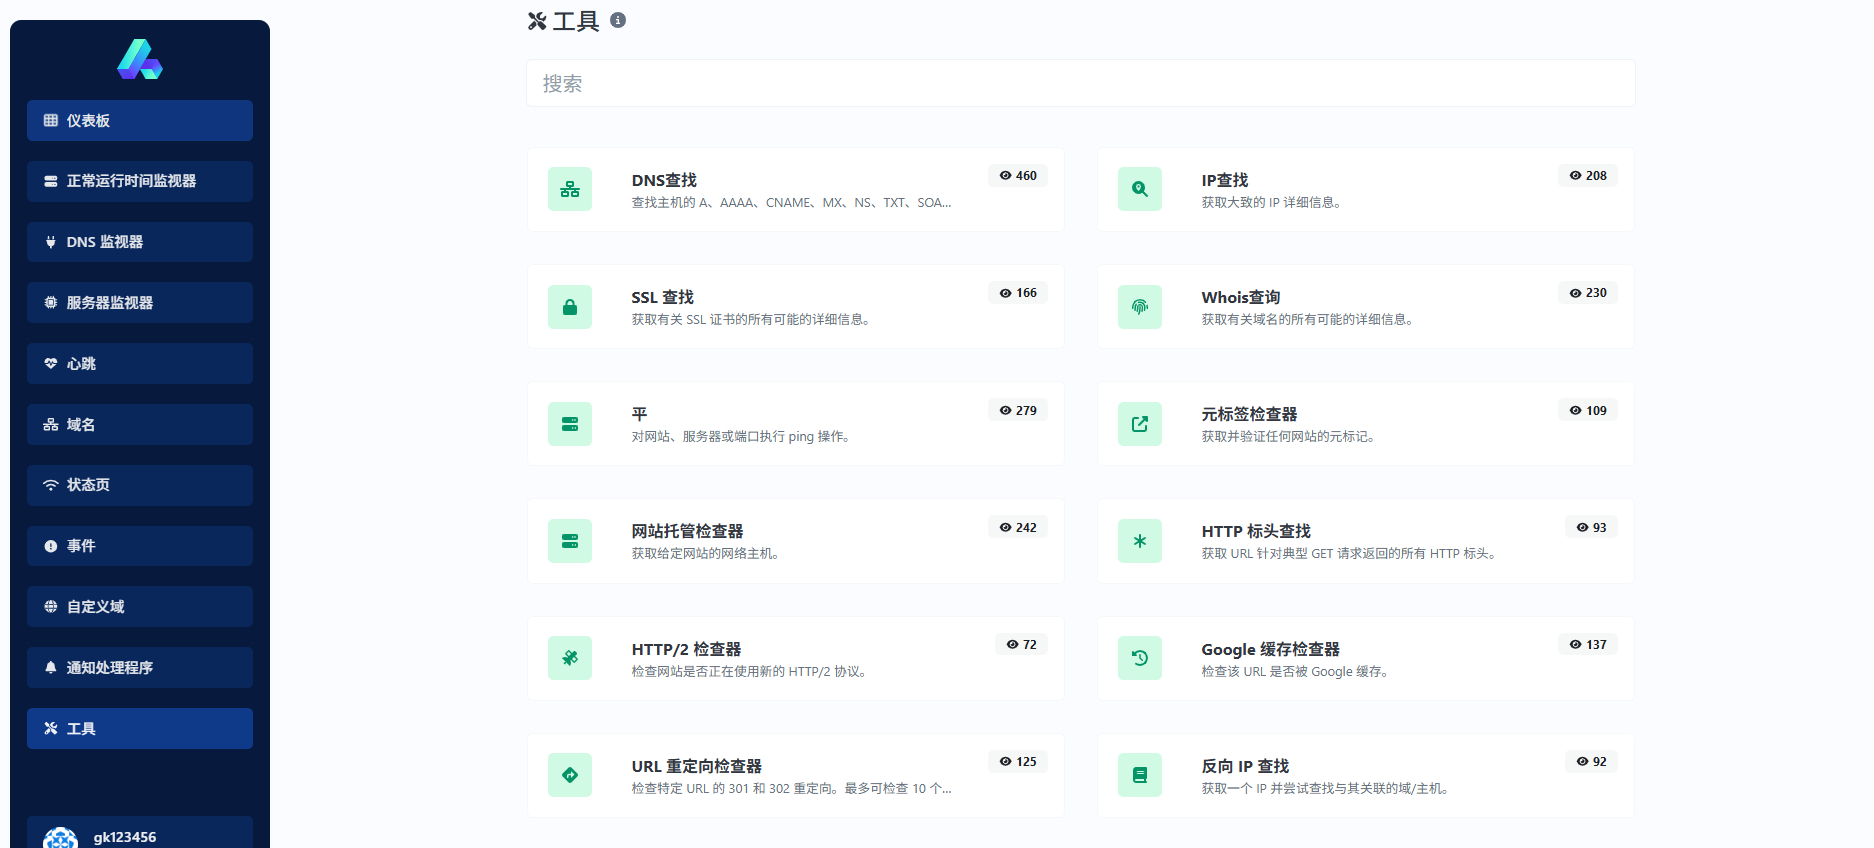This screenshot has width=1874, height=848.
Task: Click the Google 缓存检查器 history icon
Action: point(1140,658)
